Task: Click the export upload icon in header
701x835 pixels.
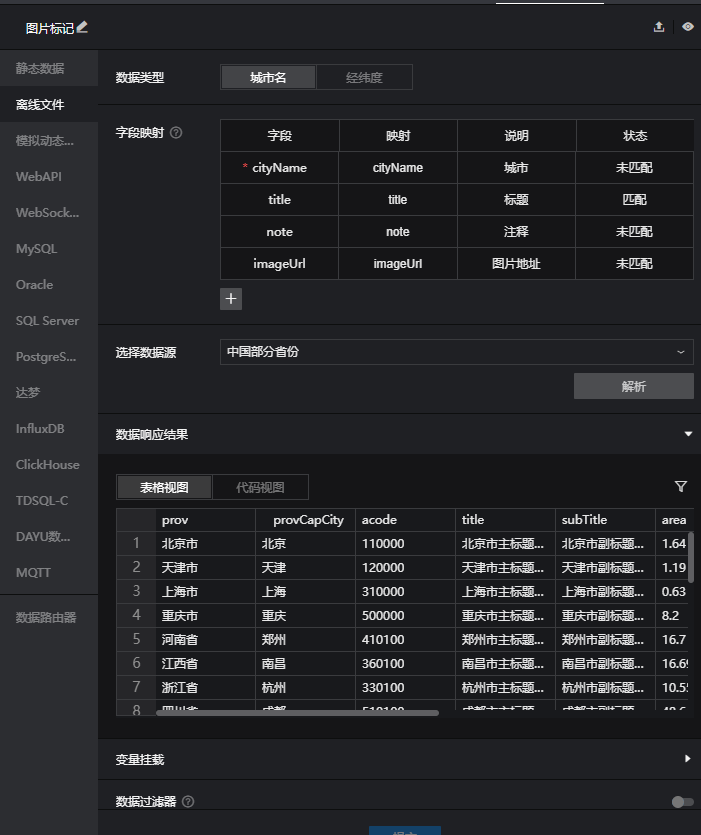Action: tap(659, 27)
